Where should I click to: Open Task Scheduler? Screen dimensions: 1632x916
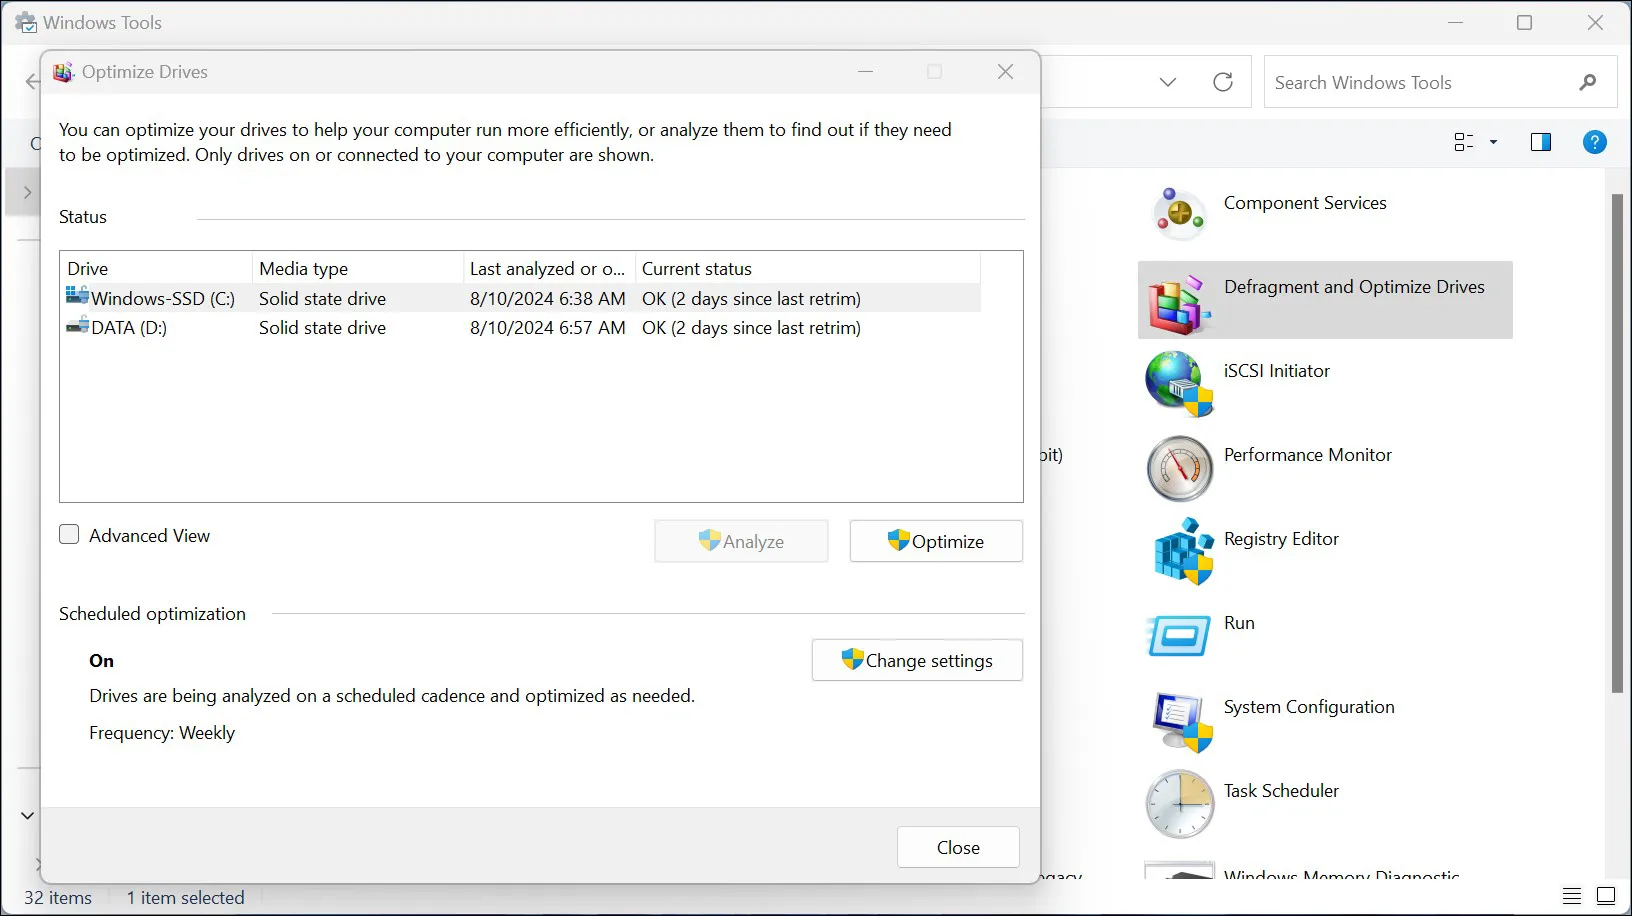click(1281, 791)
